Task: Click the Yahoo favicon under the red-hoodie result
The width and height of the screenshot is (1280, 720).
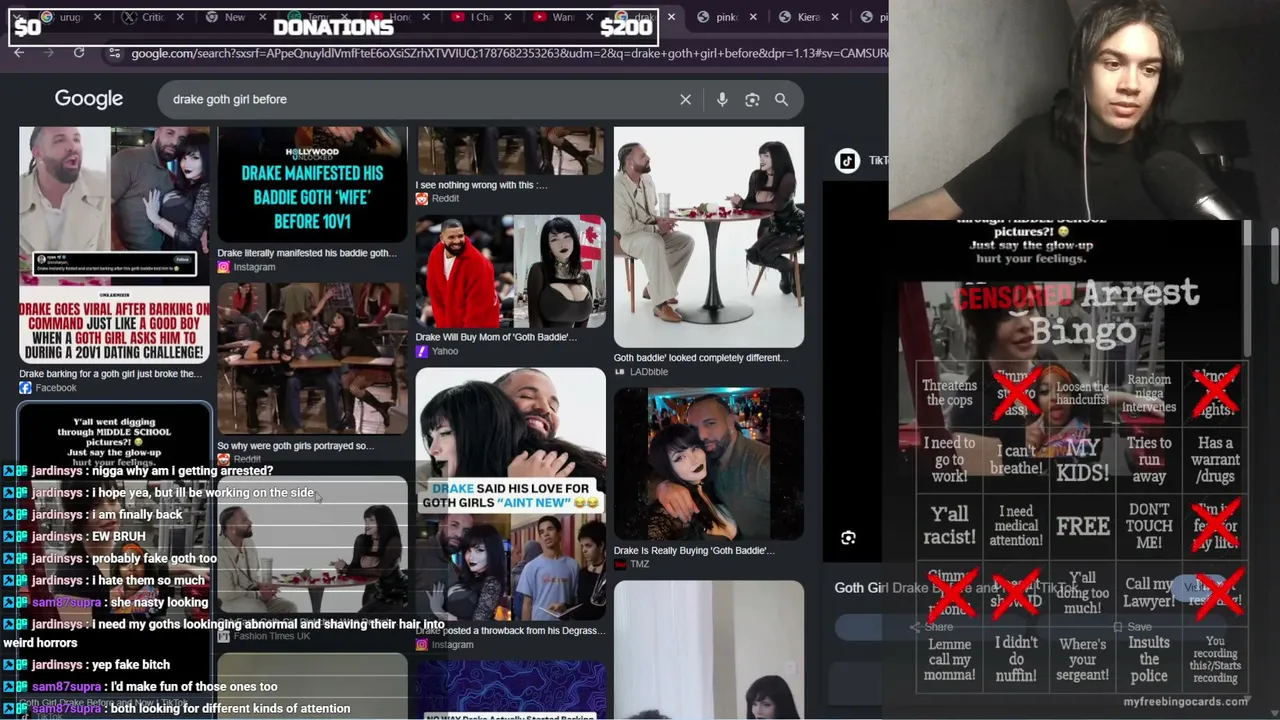Action: [422, 351]
